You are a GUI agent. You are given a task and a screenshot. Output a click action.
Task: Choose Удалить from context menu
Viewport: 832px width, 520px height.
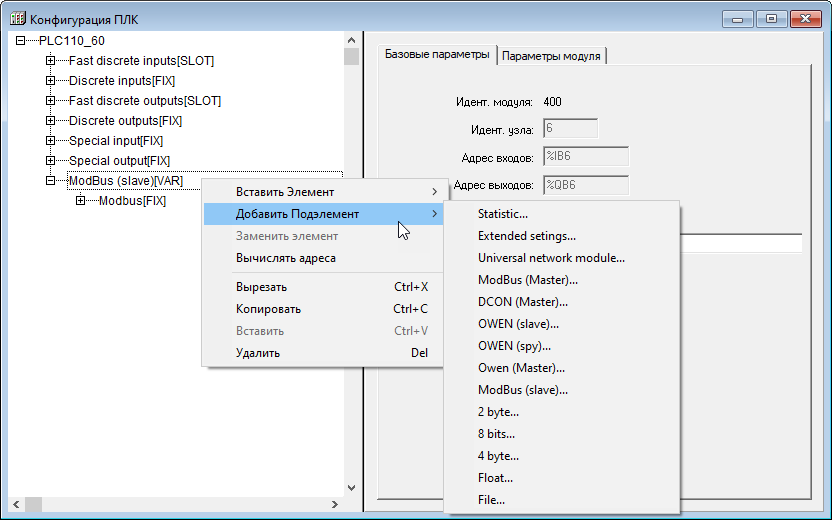(258, 353)
